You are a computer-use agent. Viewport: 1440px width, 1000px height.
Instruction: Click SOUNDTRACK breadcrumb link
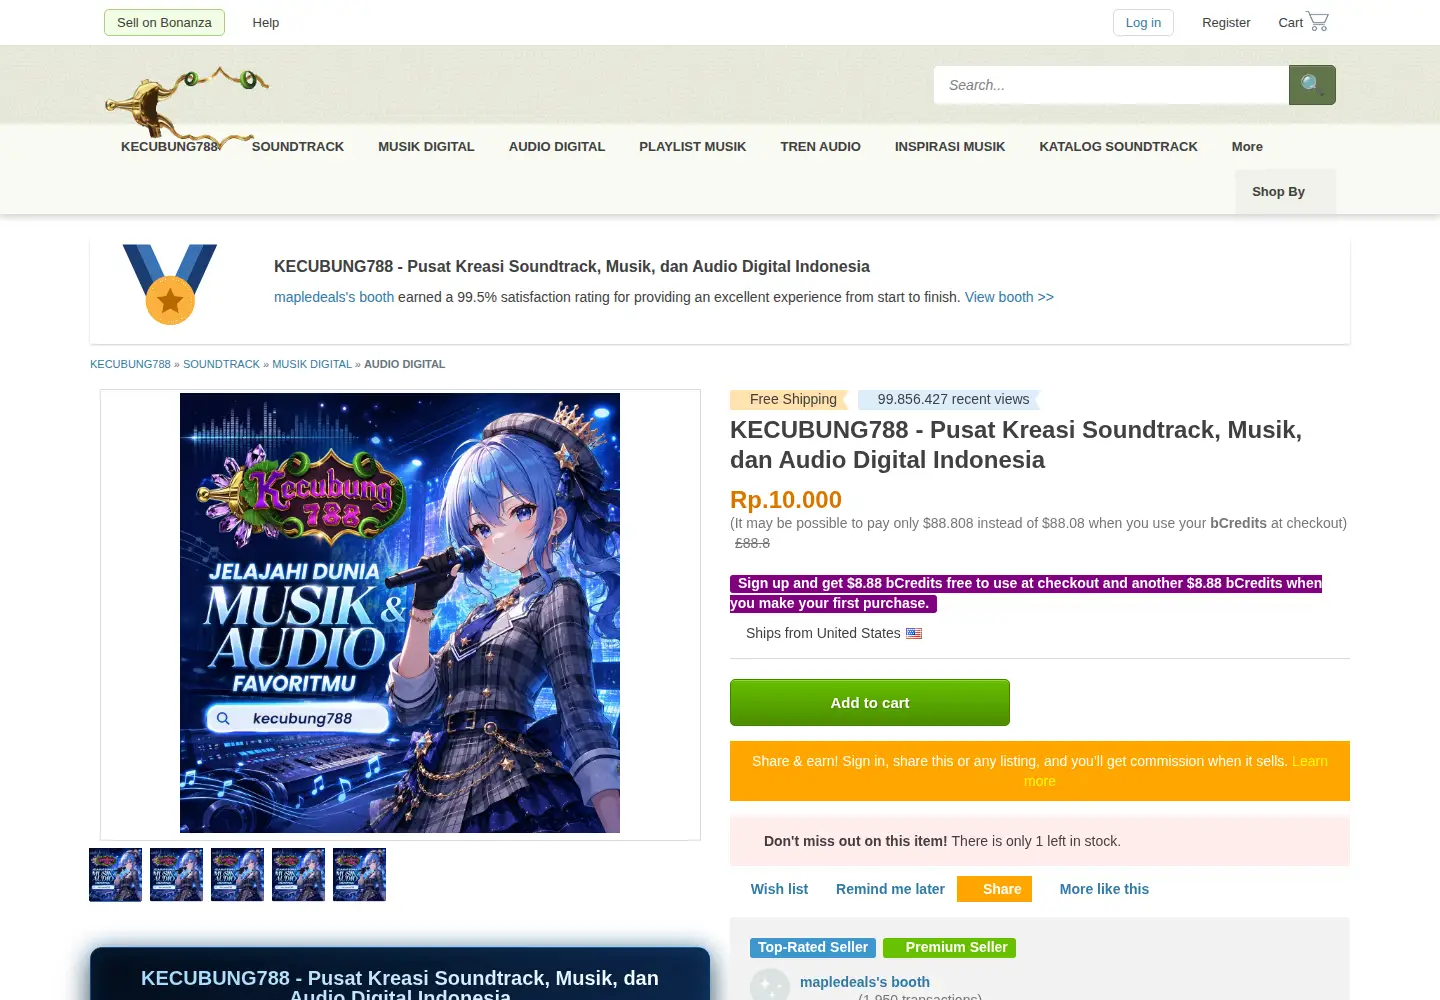tap(221, 364)
